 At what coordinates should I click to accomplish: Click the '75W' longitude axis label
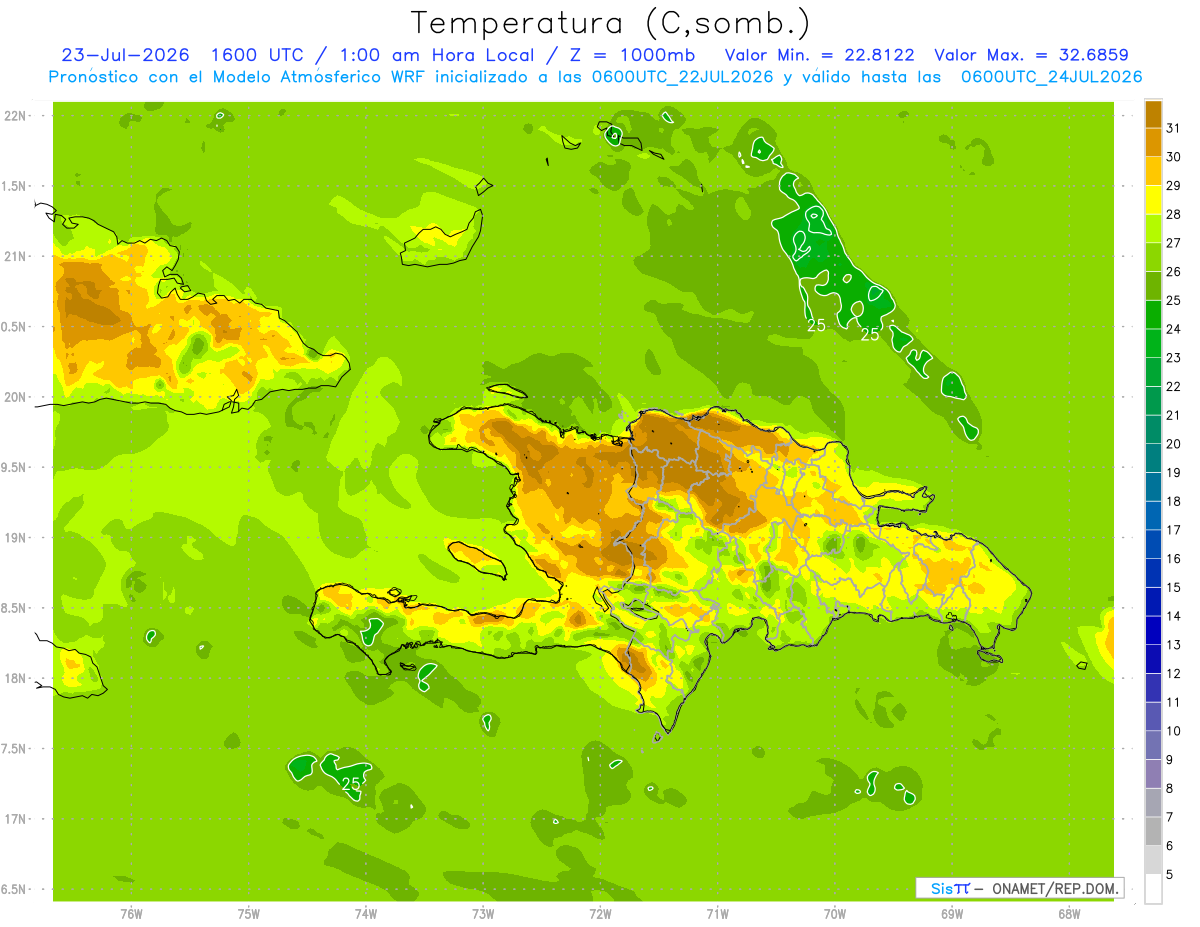[249, 914]
